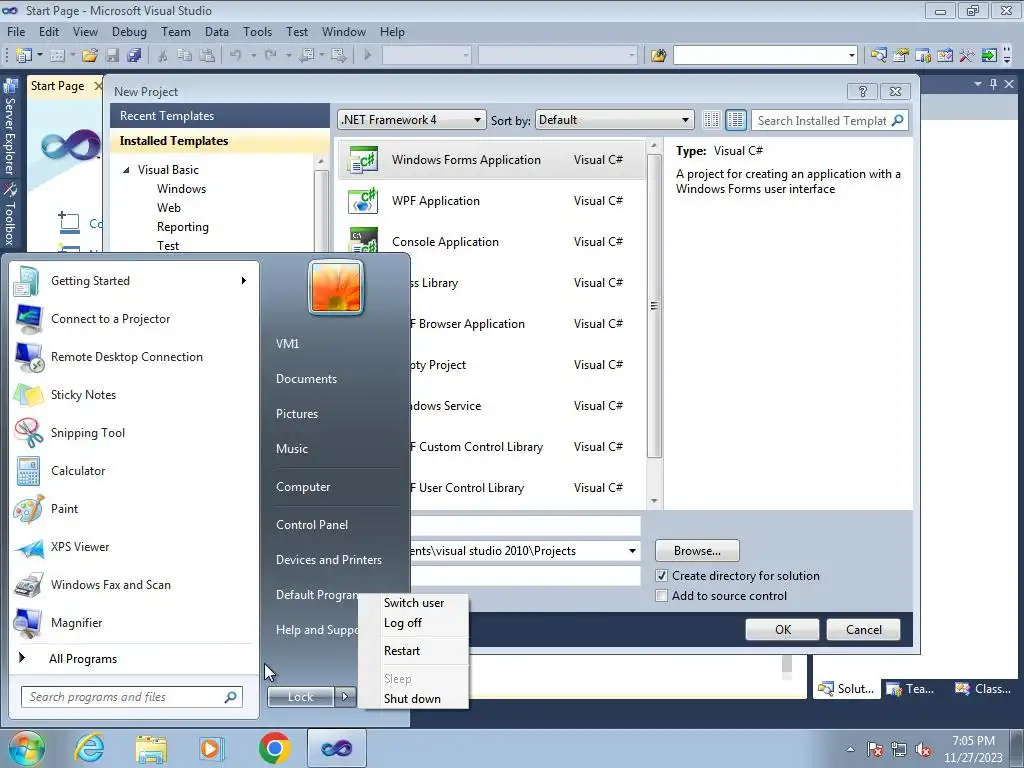Screen dimensions: 1024x768
Task: Open Properties Window toolbar icon
Action: pyautogui.click(x=901, y=56)
